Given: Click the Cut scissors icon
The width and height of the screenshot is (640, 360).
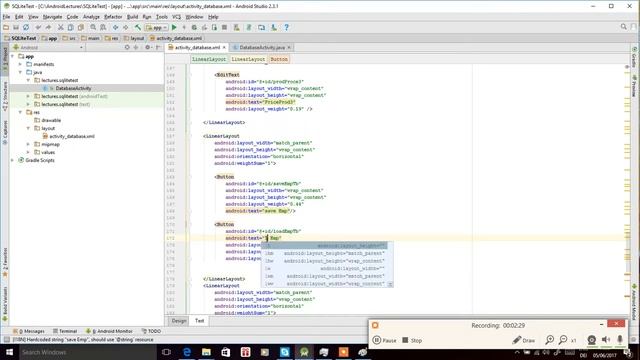Looking at the screenshot, I should click(x=60, y=27).
